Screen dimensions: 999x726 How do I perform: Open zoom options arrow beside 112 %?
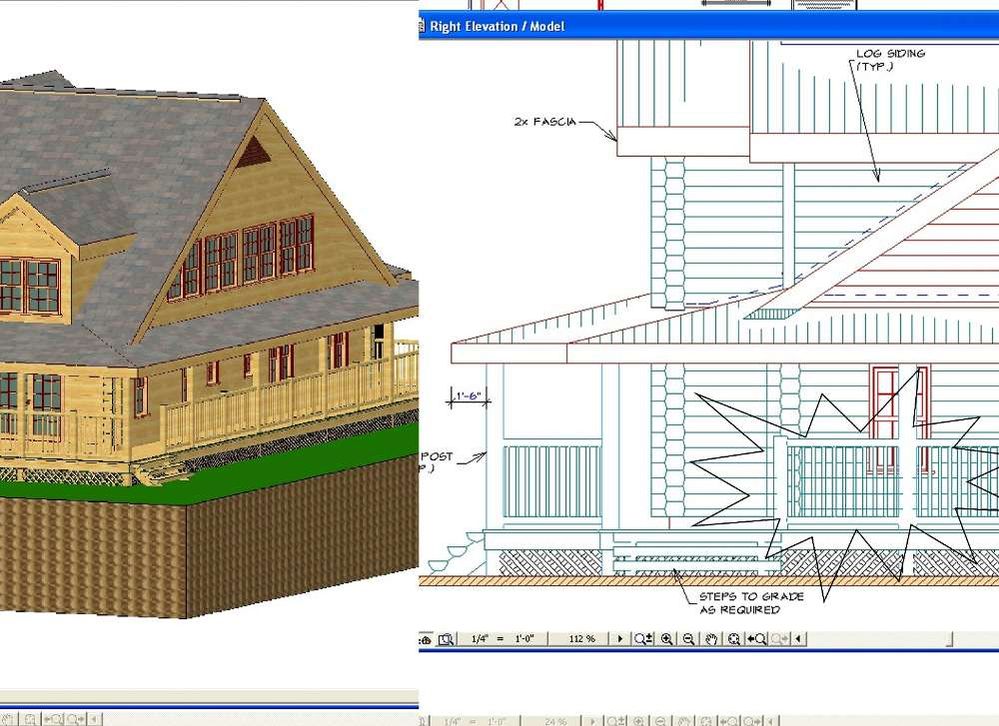pos(620,639)
